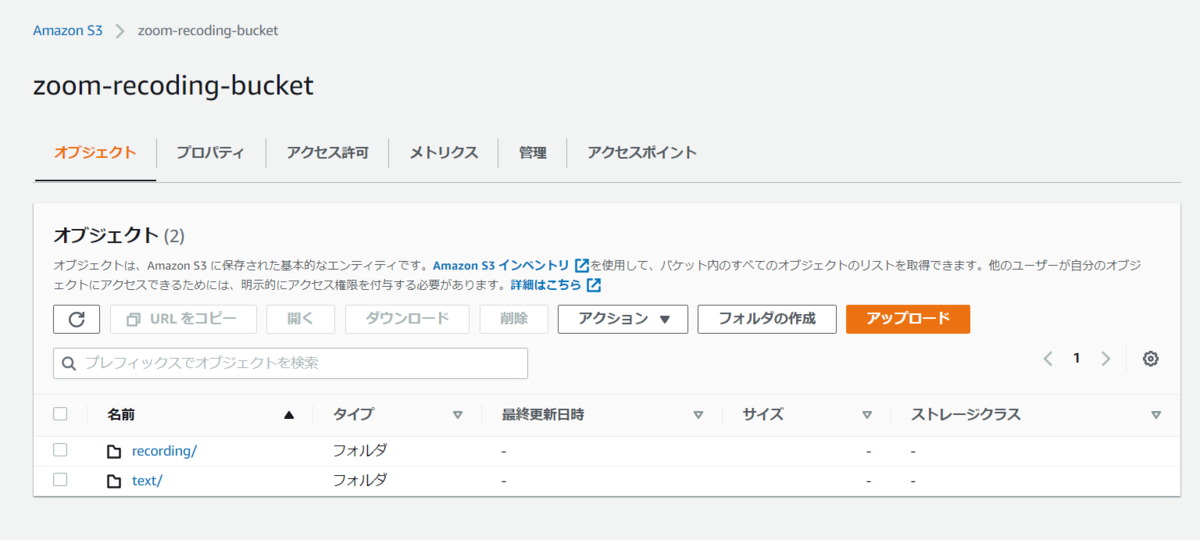Select the text/ row checkbox

pyautogui.click(x=60, y=480)
